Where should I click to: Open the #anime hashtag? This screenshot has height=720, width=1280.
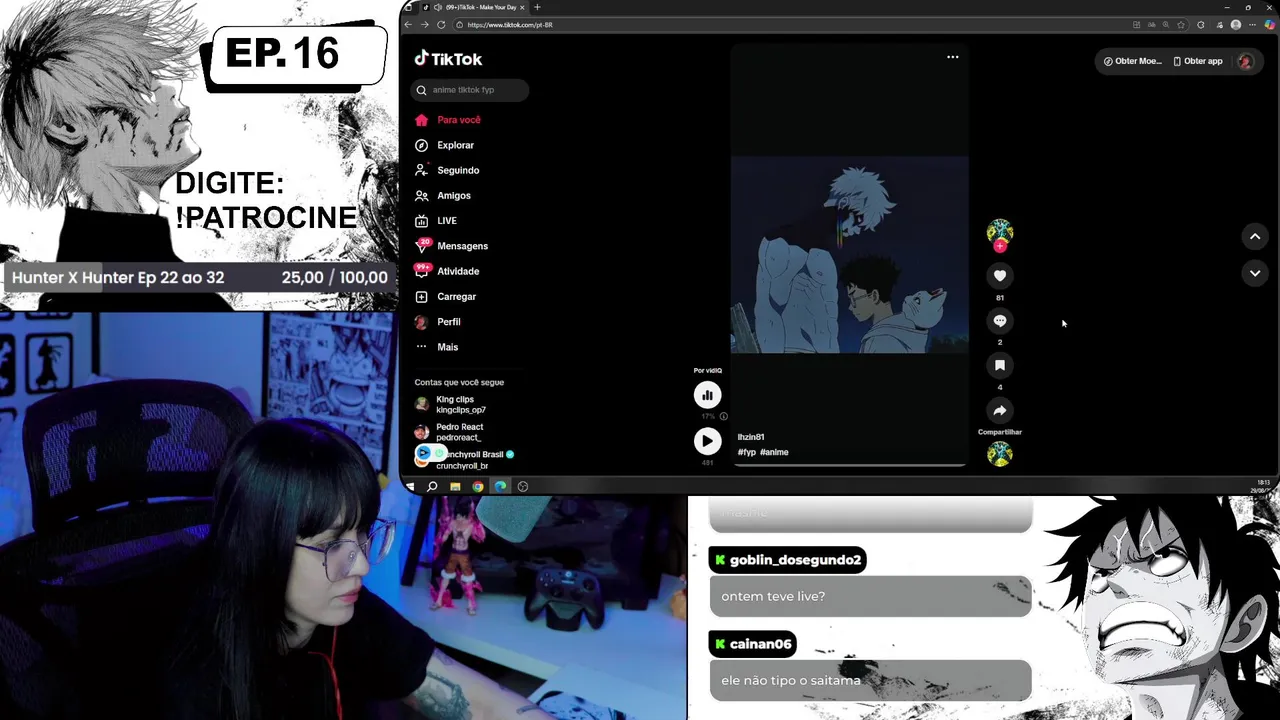pos(774,452)
